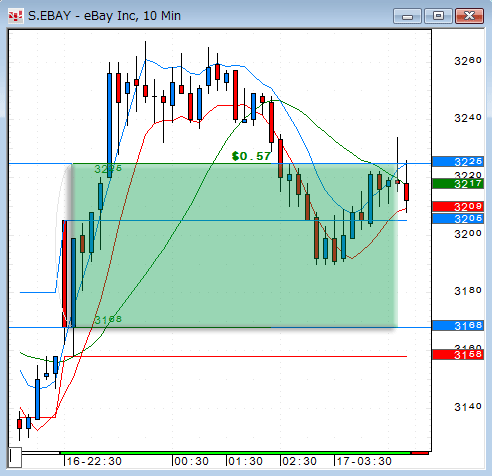The height and width of the screenshot is (476, 492).
Task: Click the chart application icon in title bar
Action: [16, 16]
